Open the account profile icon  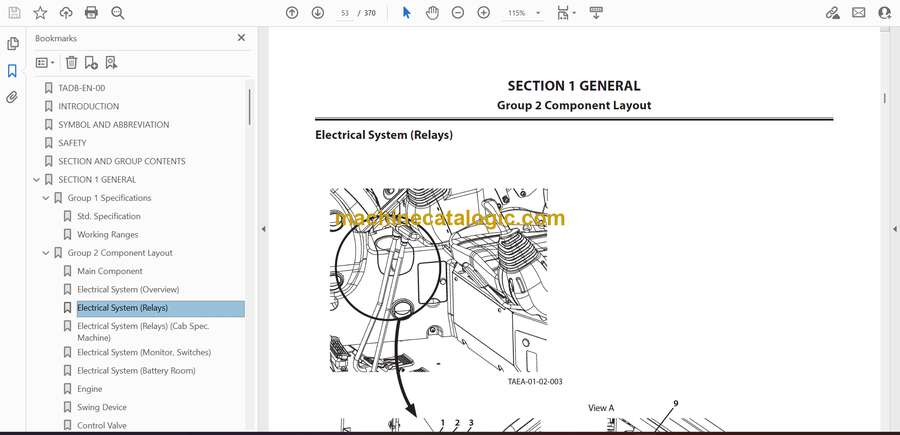coord(885,13)
